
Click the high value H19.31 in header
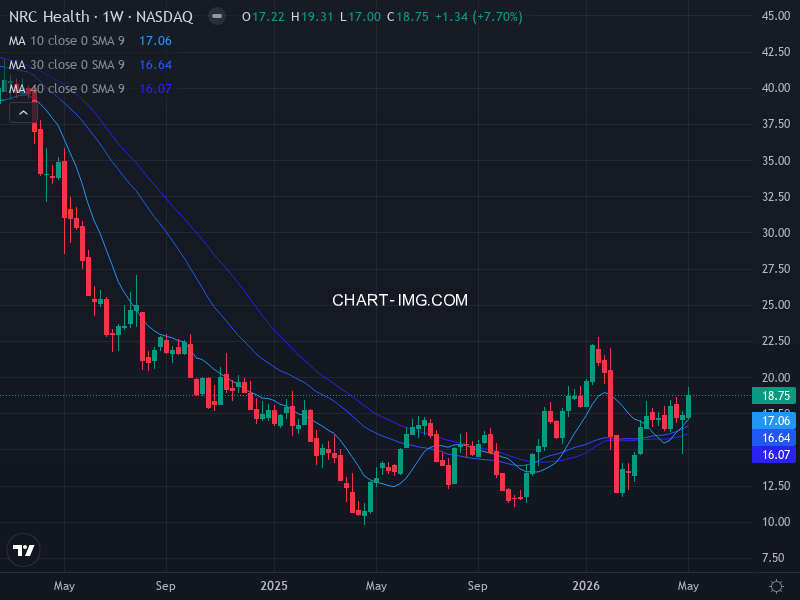(x=312, y=17)
